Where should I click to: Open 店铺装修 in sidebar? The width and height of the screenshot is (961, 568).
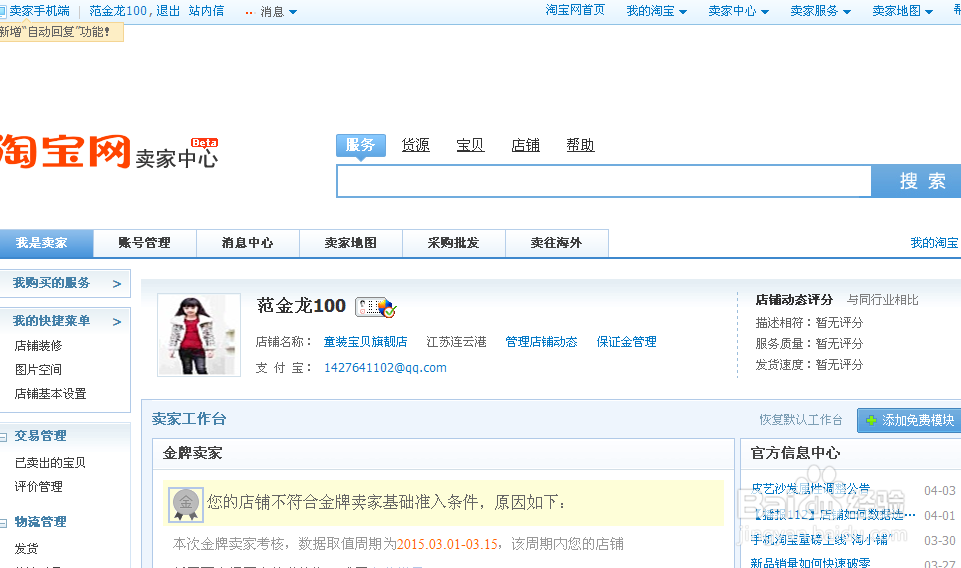click(x=39, y=346)
